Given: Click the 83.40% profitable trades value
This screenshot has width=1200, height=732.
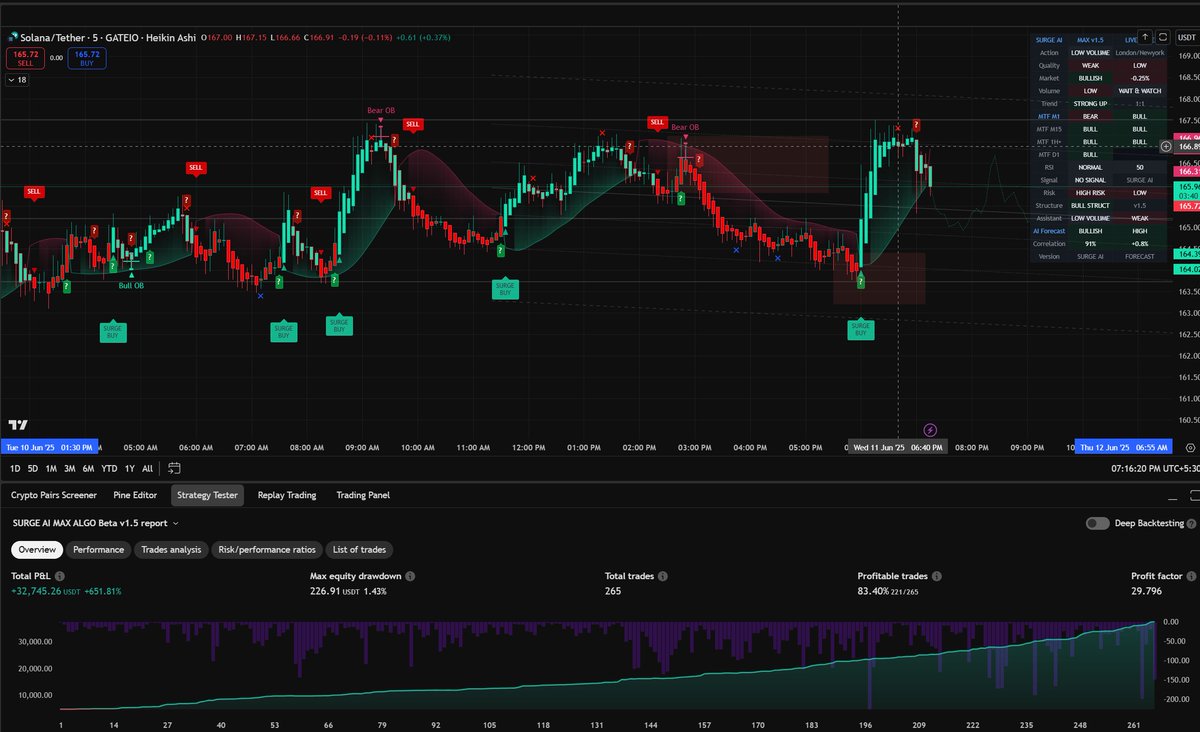Looking at the screenshot, I should tap(874, 591).
